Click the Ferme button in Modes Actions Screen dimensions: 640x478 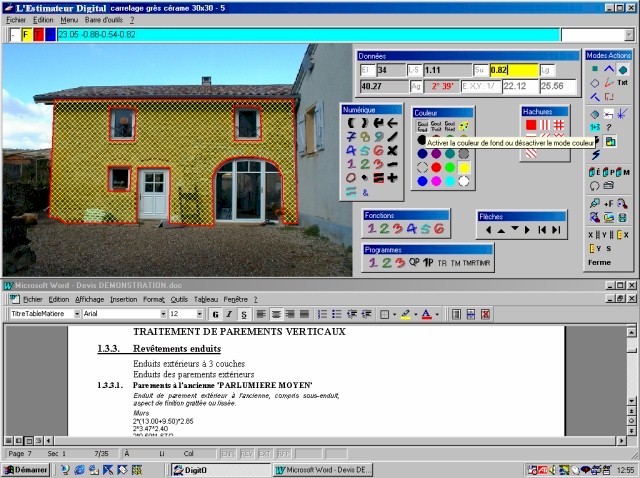click(x=599, y=262)
